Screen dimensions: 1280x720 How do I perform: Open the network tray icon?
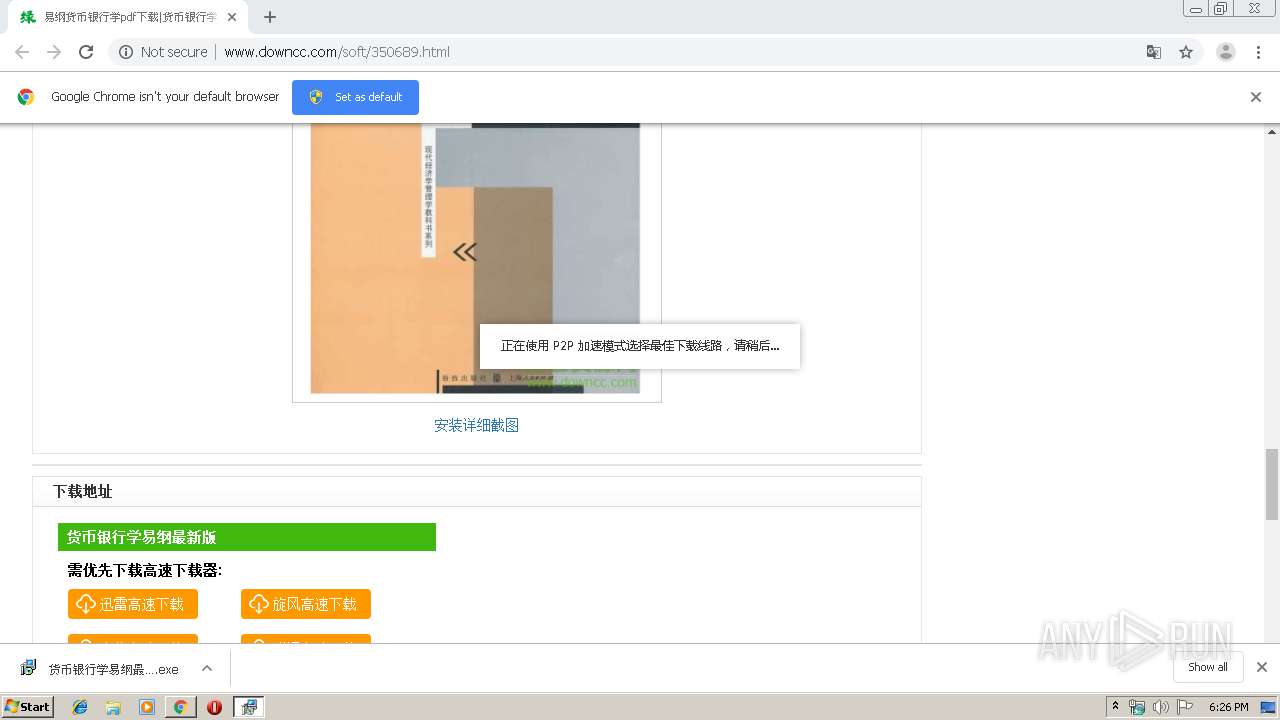click(x=1137, y=707)
